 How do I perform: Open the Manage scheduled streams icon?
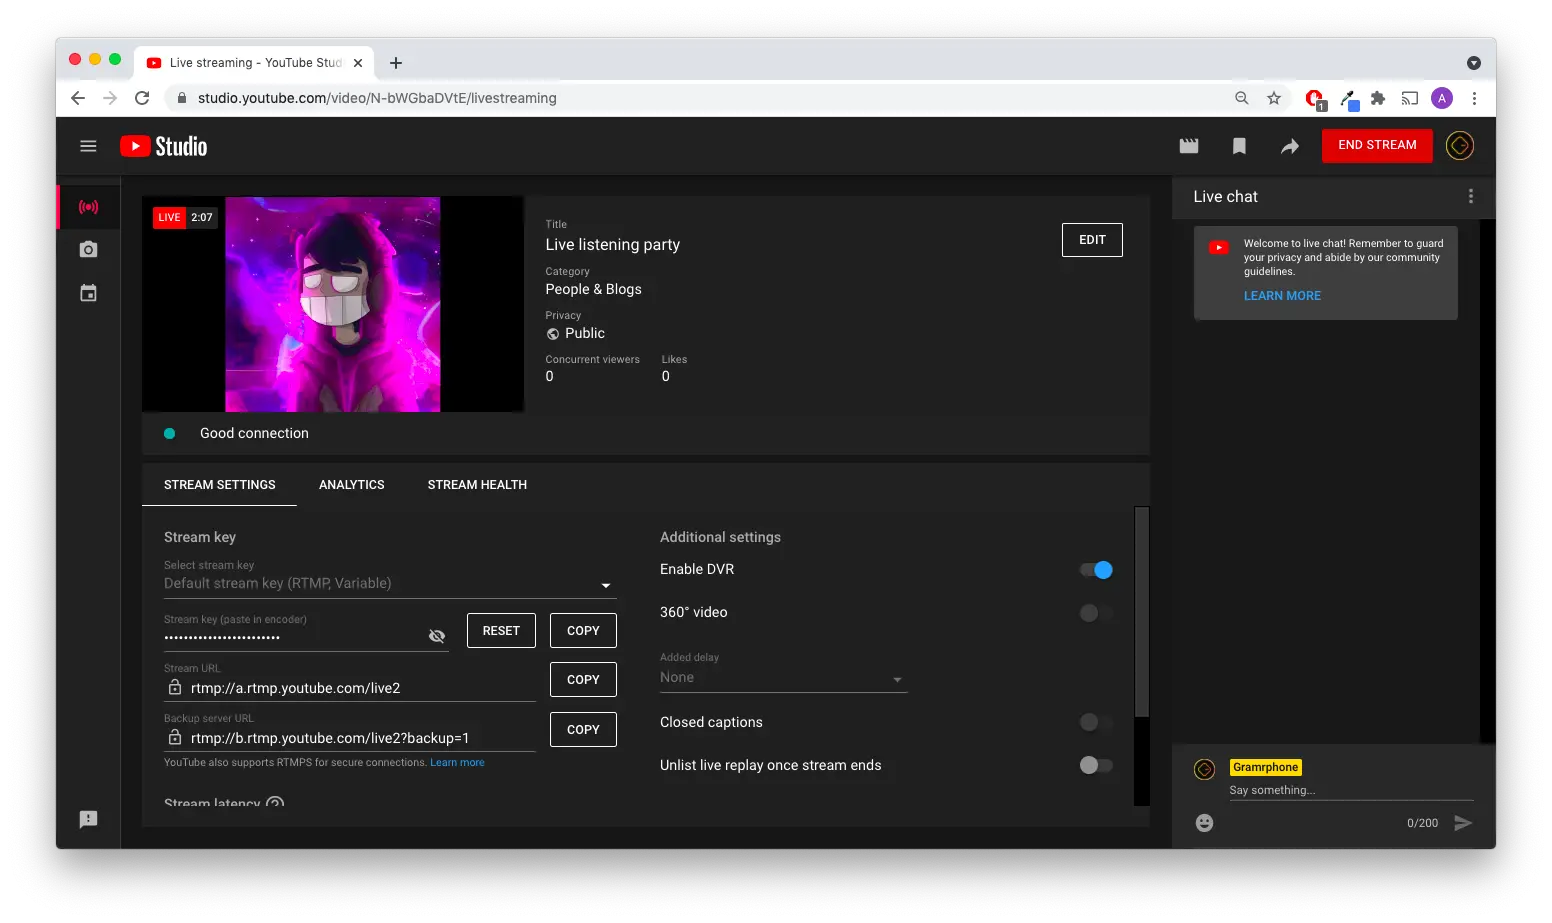[88, 292]
